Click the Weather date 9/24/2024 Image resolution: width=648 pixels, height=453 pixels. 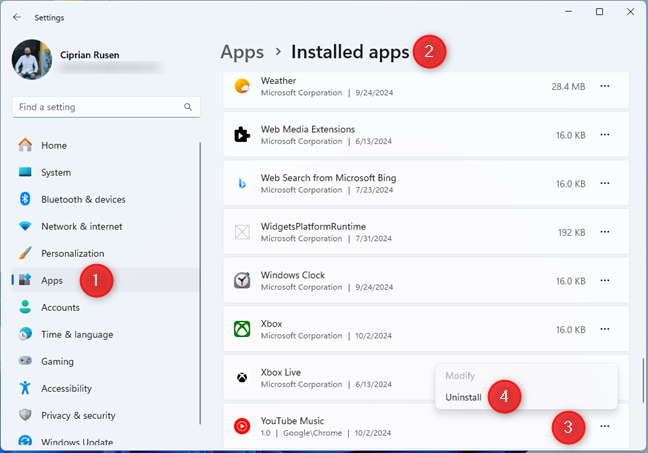(374, 93)
